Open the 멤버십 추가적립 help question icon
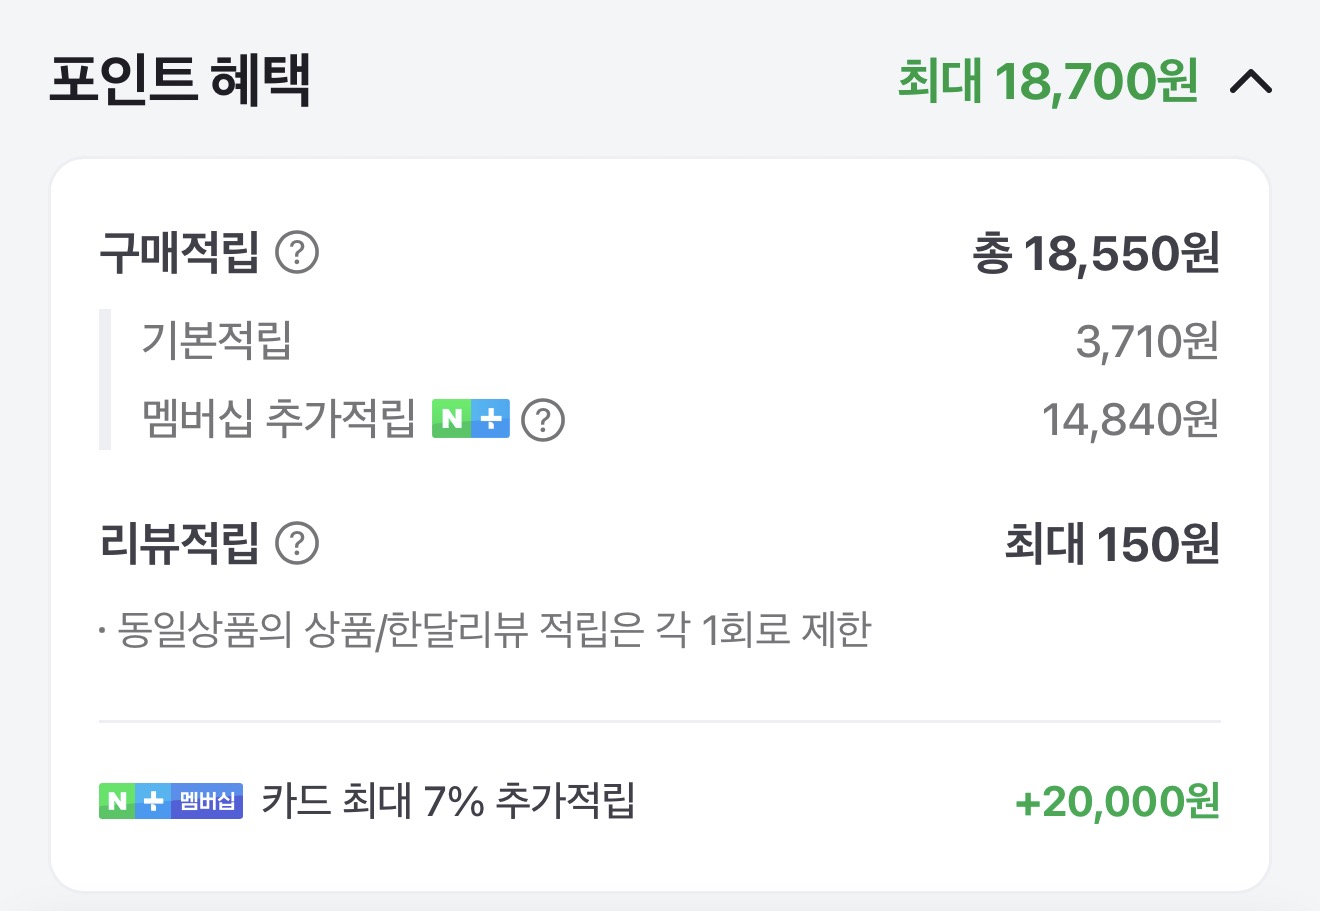 (x=544, y=420)
